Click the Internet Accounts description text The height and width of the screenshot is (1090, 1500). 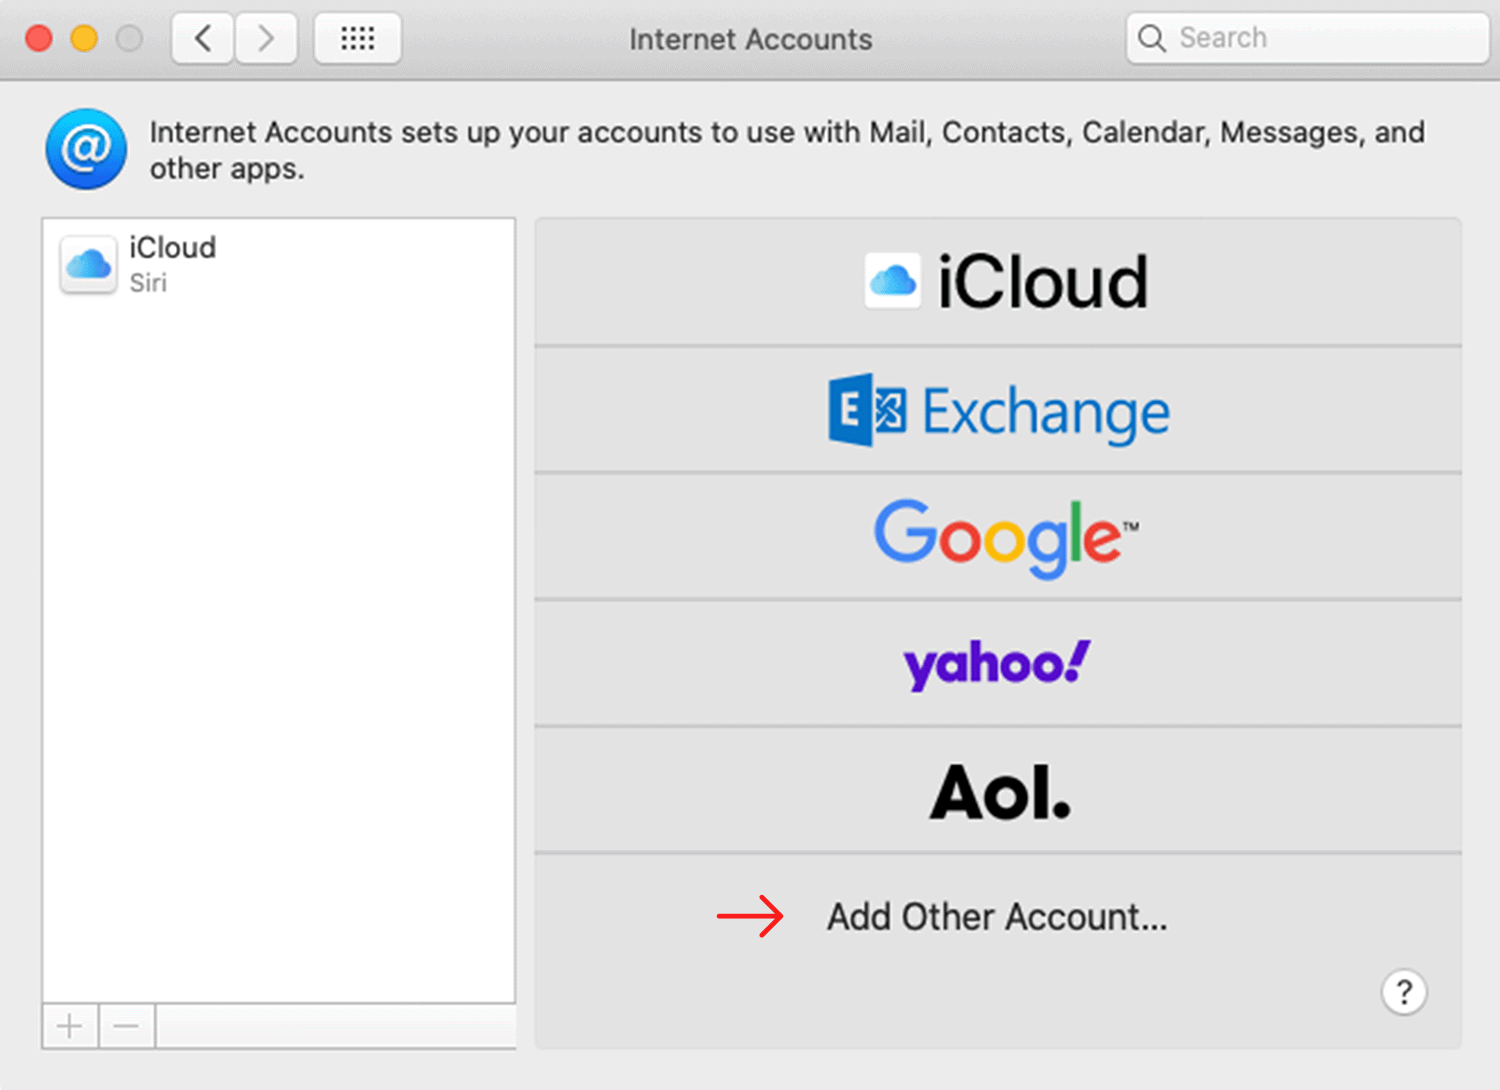[787, 150]
